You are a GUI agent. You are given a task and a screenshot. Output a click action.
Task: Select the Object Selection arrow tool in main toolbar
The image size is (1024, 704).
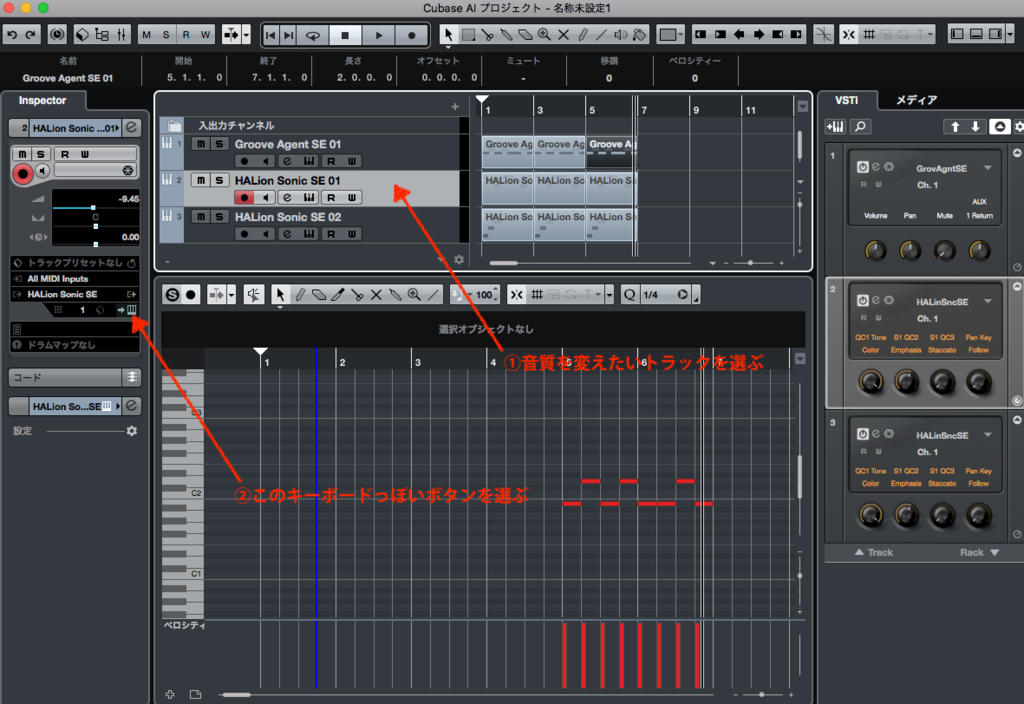click(448, 35)
